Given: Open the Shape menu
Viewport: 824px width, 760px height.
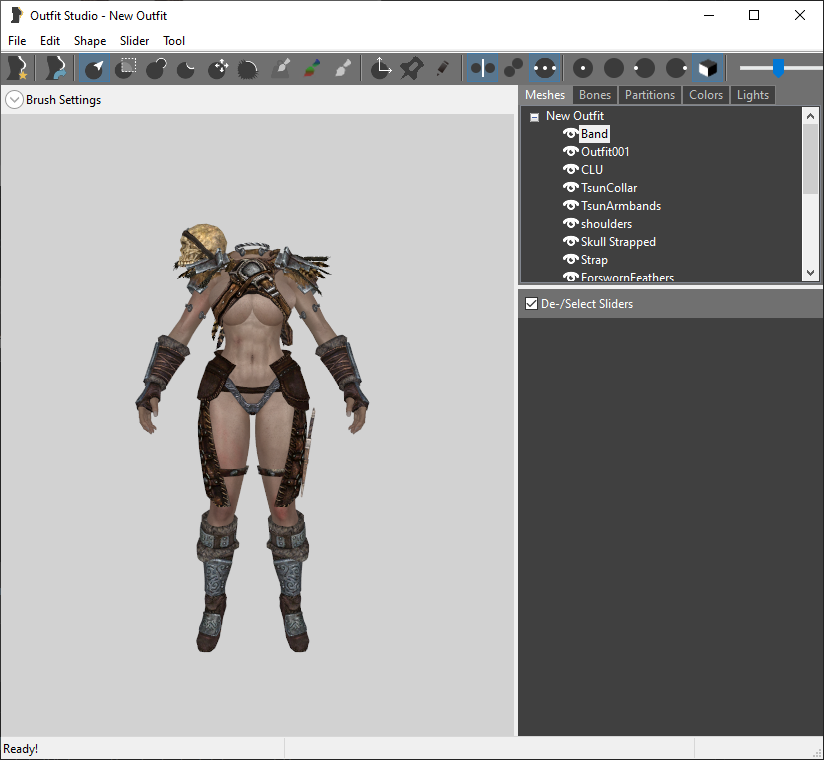Looking at the screenshot, I should coord(90,40).
